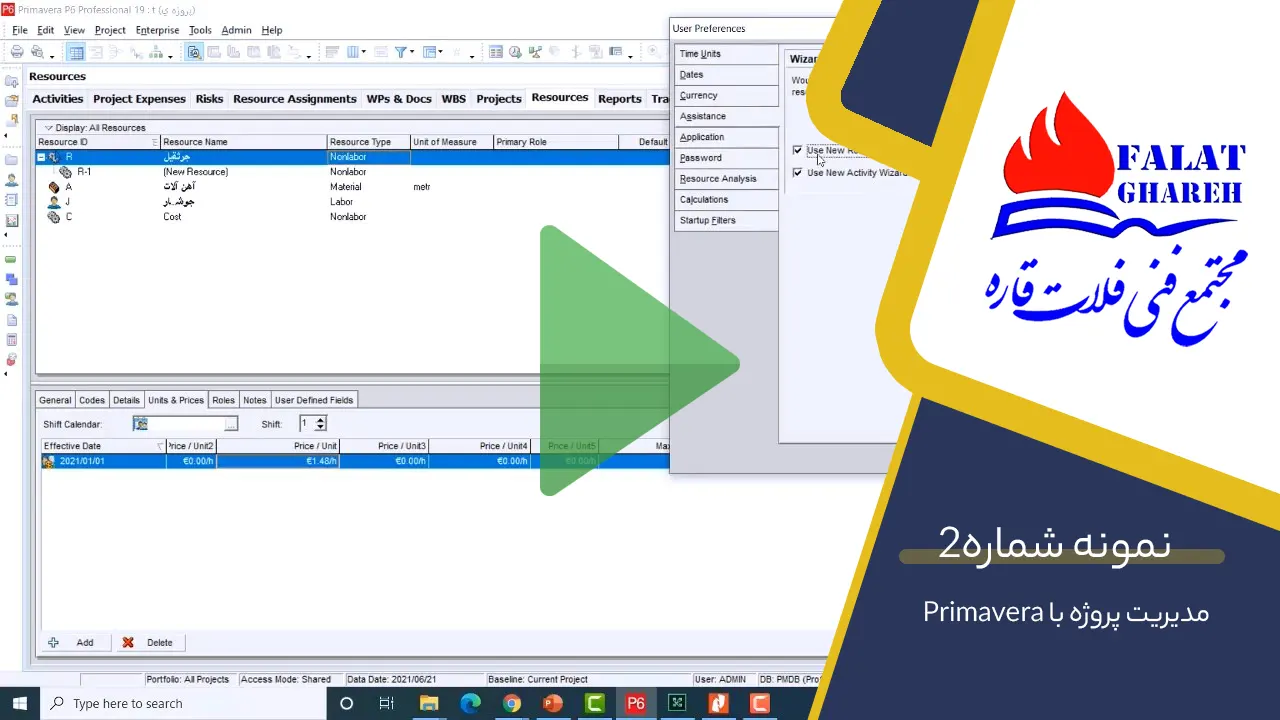Screen dimensions: 1280x720
Task: Click the blue overlapping squares sidebar icon
Action: coord(12,279)
